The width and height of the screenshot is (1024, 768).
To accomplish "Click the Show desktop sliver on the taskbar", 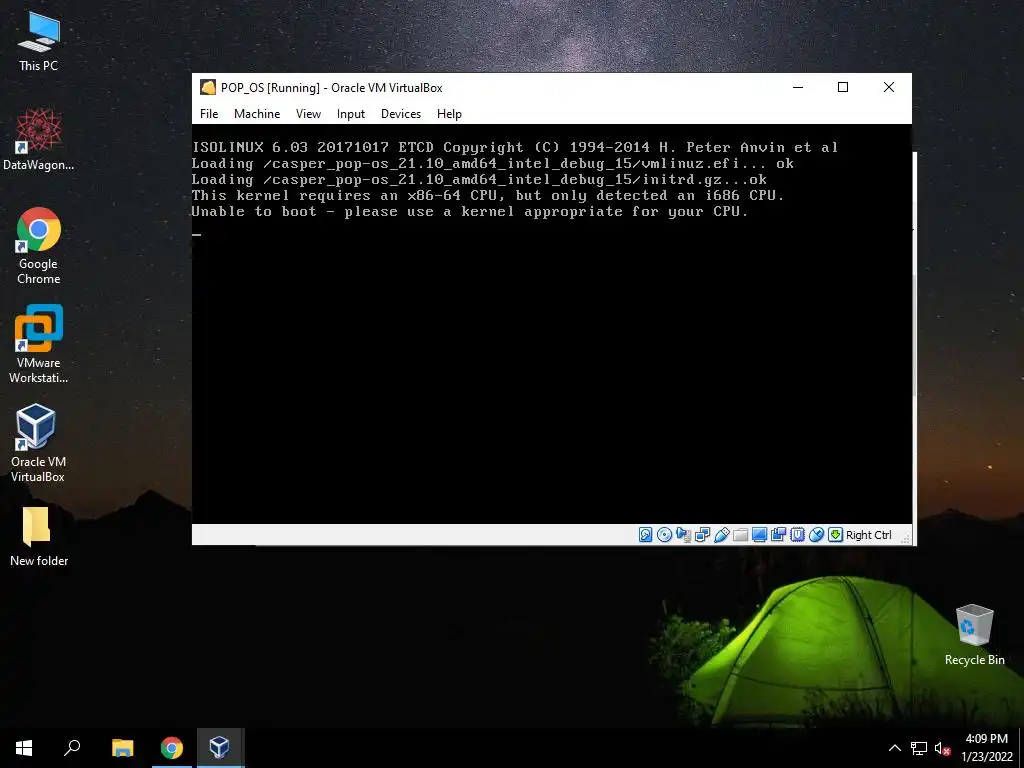I will (x=1021, y=748).
